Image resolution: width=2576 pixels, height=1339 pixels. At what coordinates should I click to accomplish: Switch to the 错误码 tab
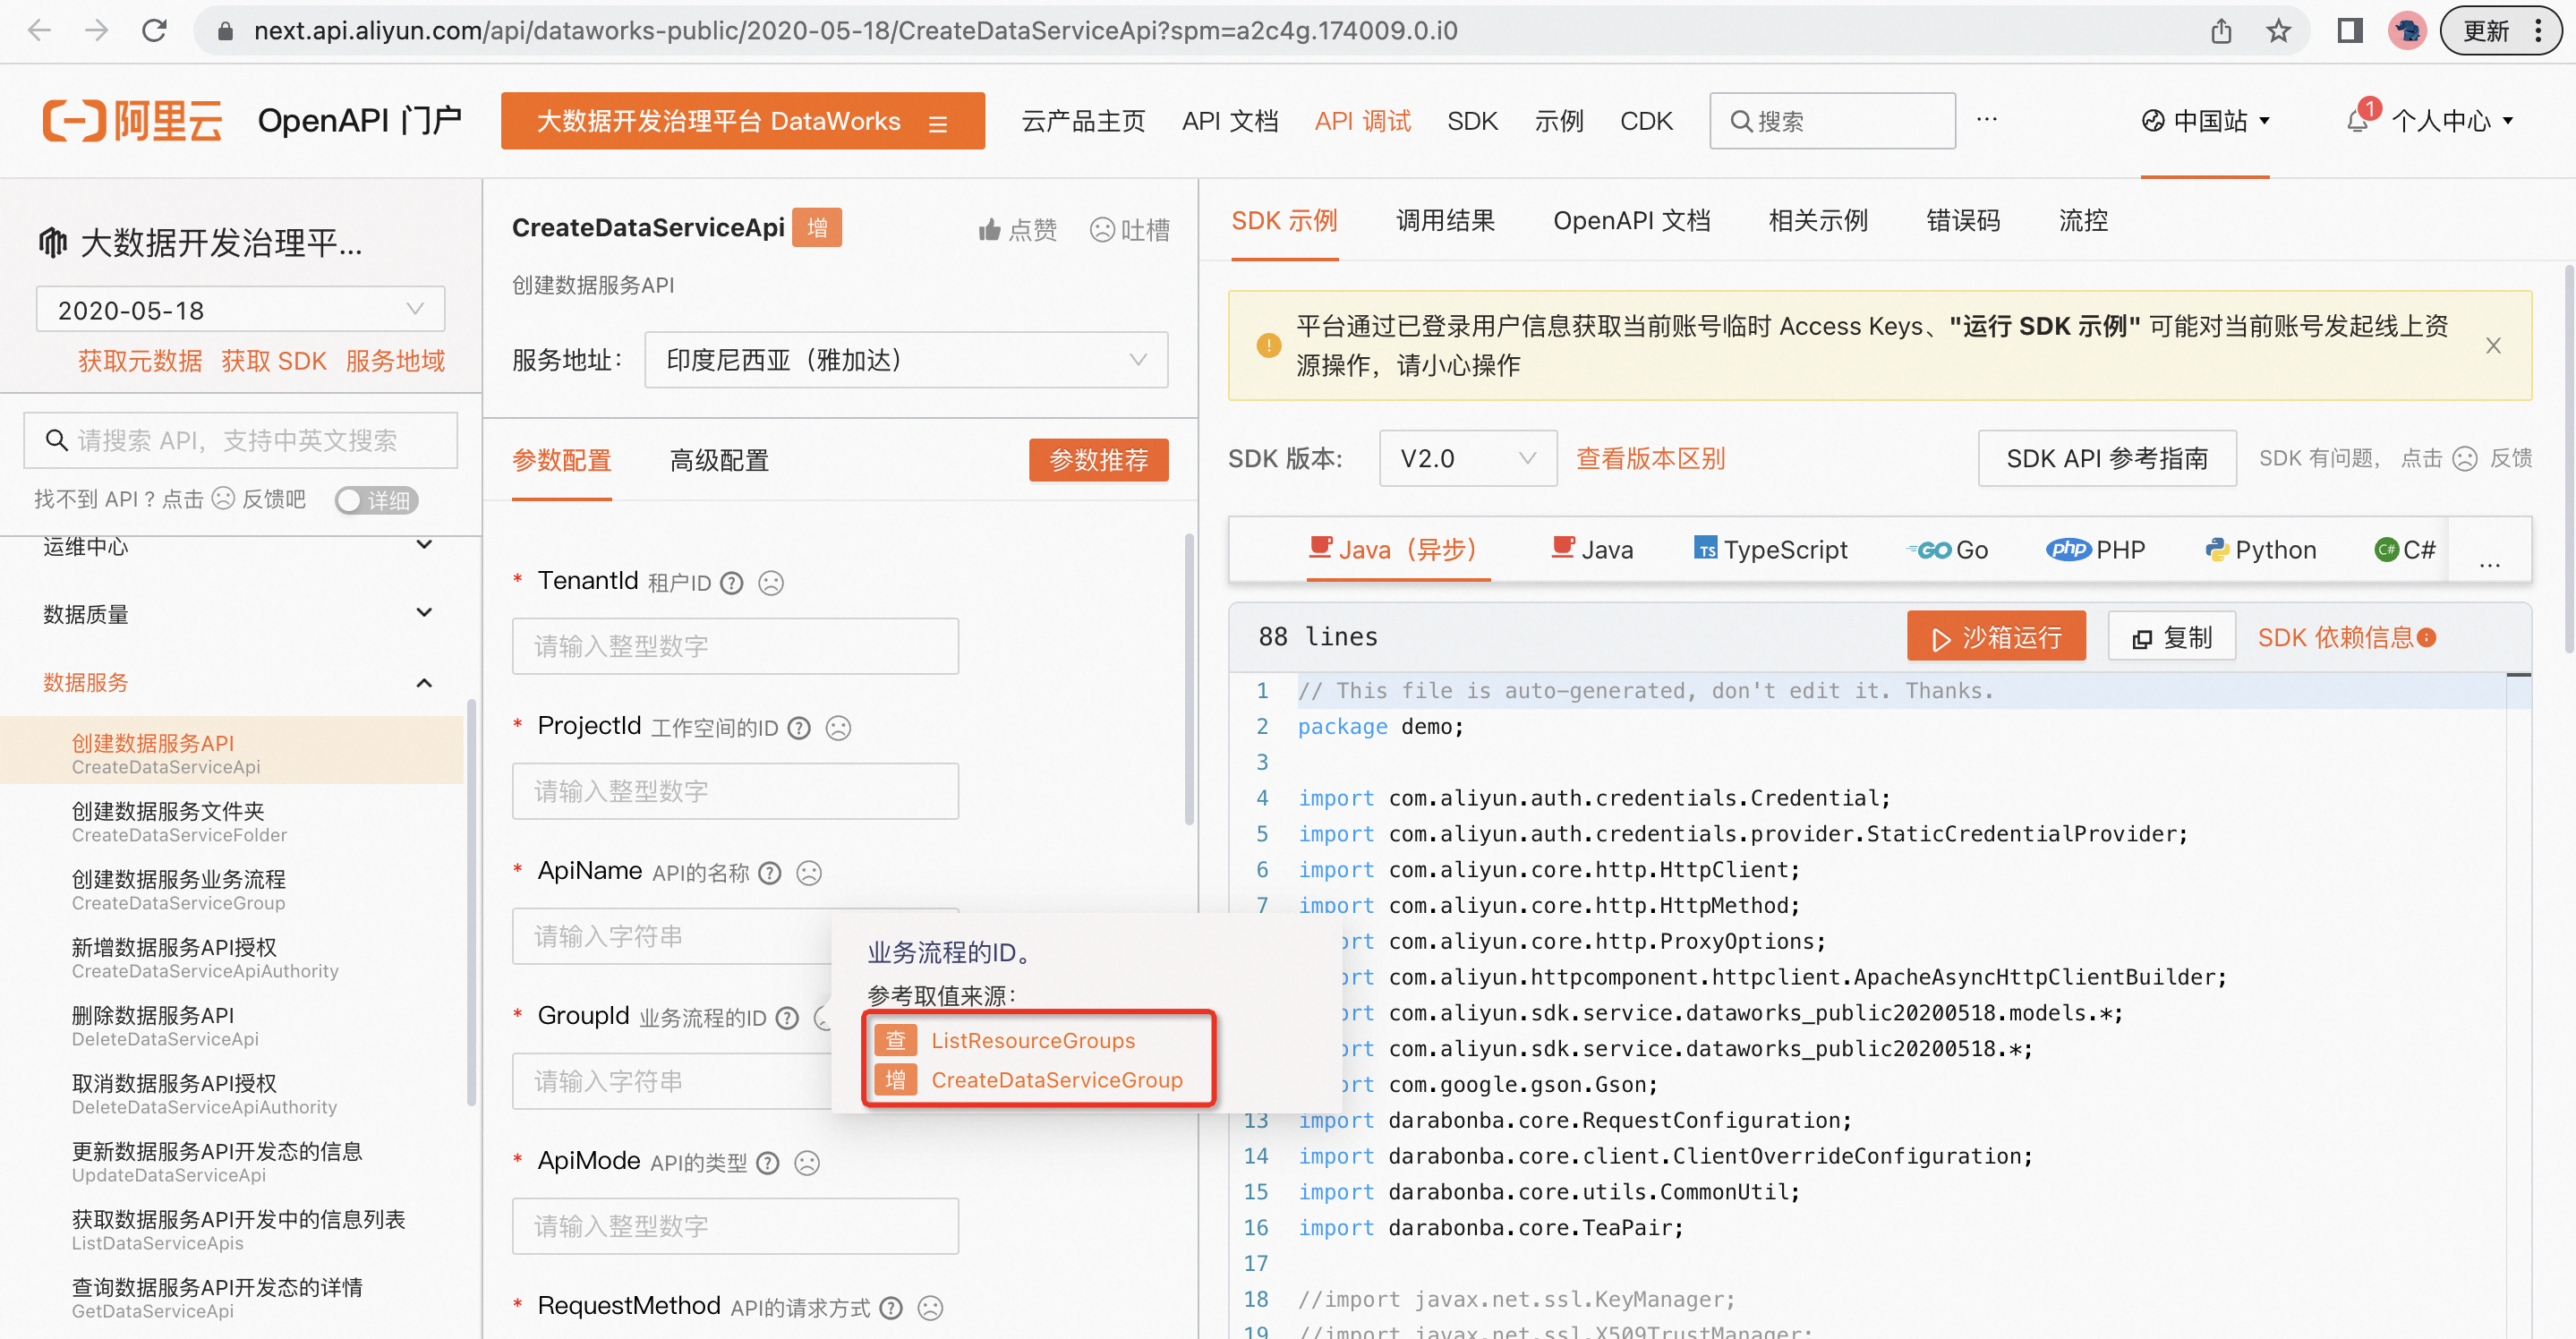point(1962,221)
